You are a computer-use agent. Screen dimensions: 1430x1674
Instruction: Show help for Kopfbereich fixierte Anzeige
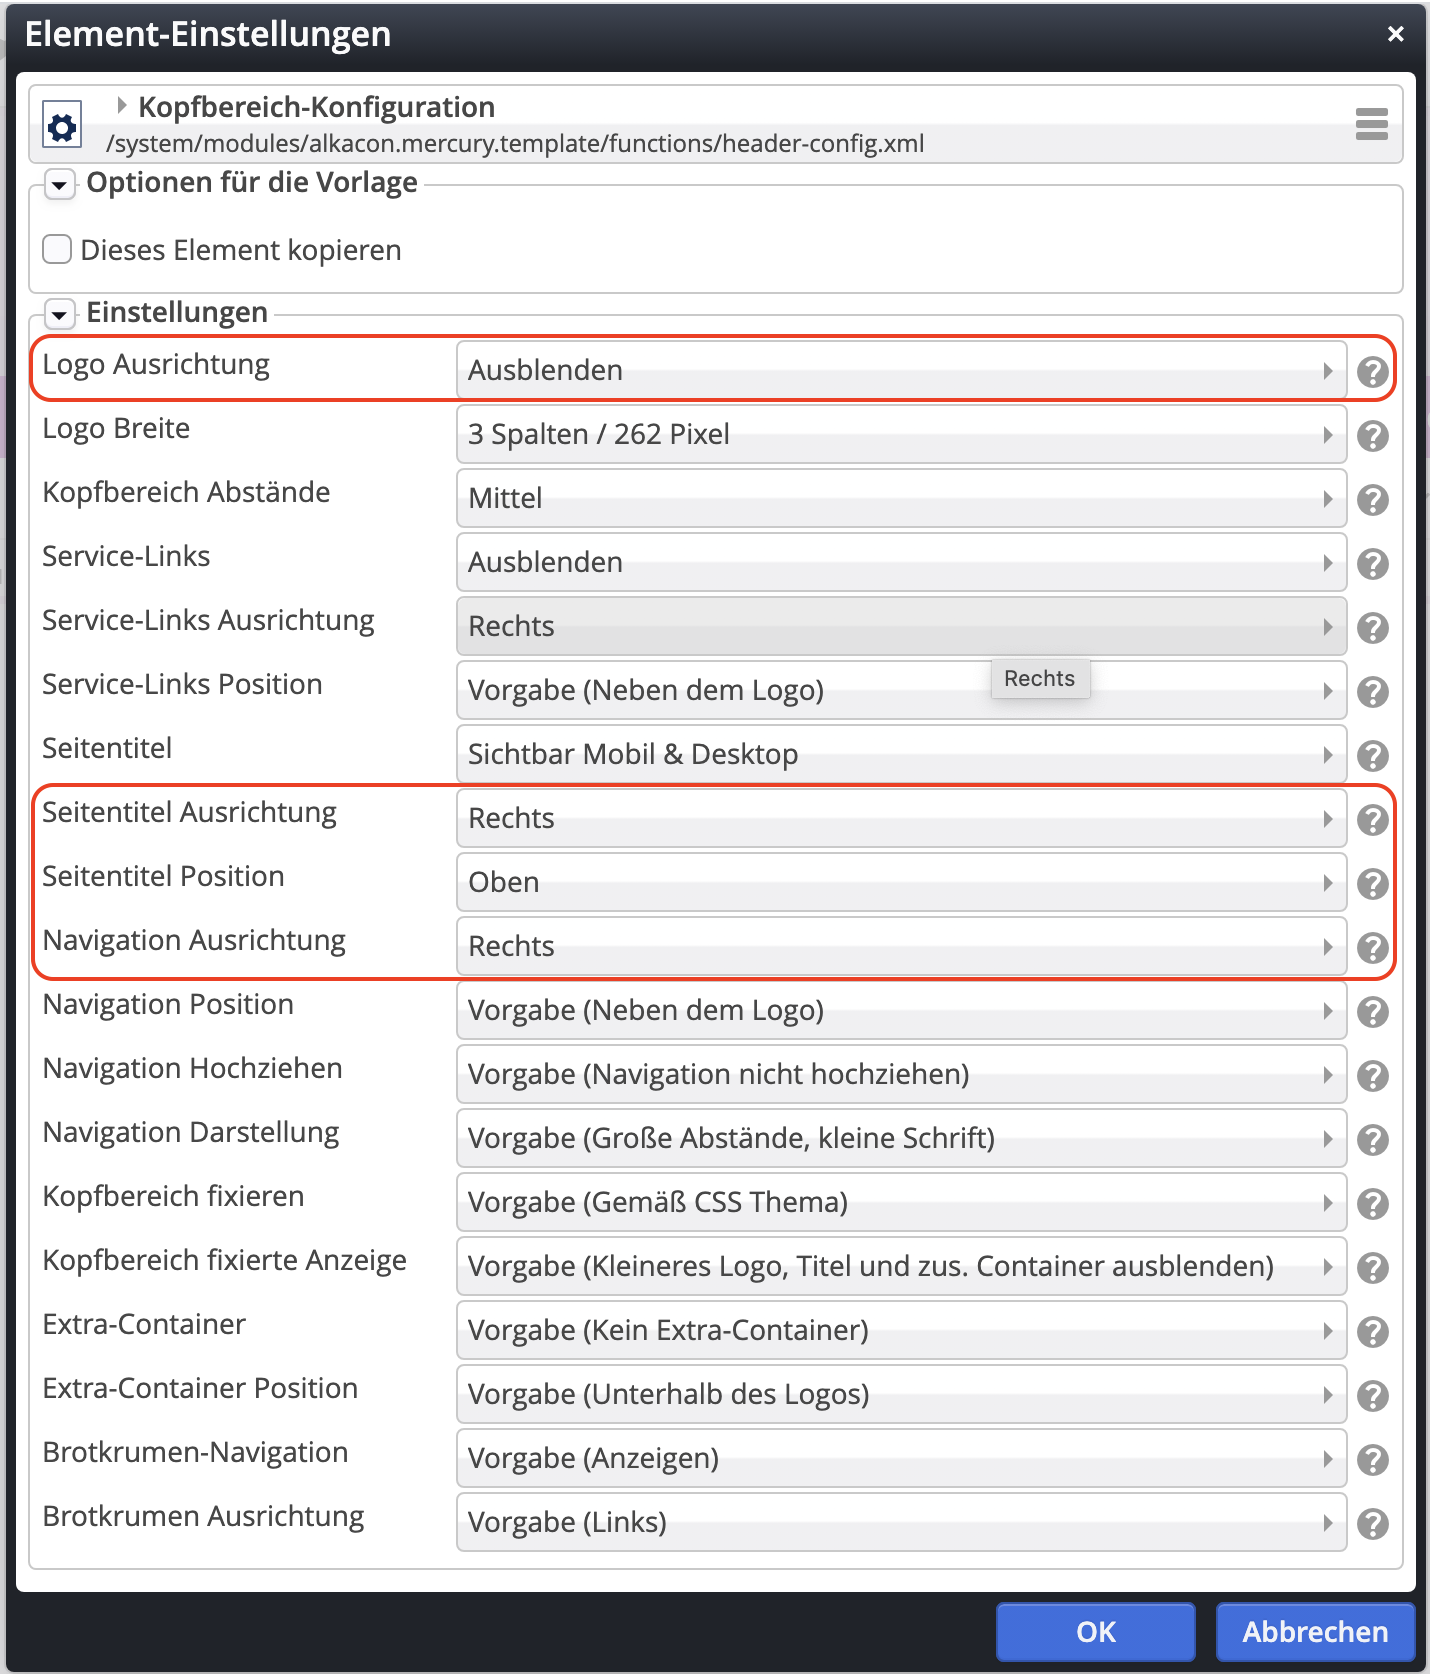click(1373, 1268)
